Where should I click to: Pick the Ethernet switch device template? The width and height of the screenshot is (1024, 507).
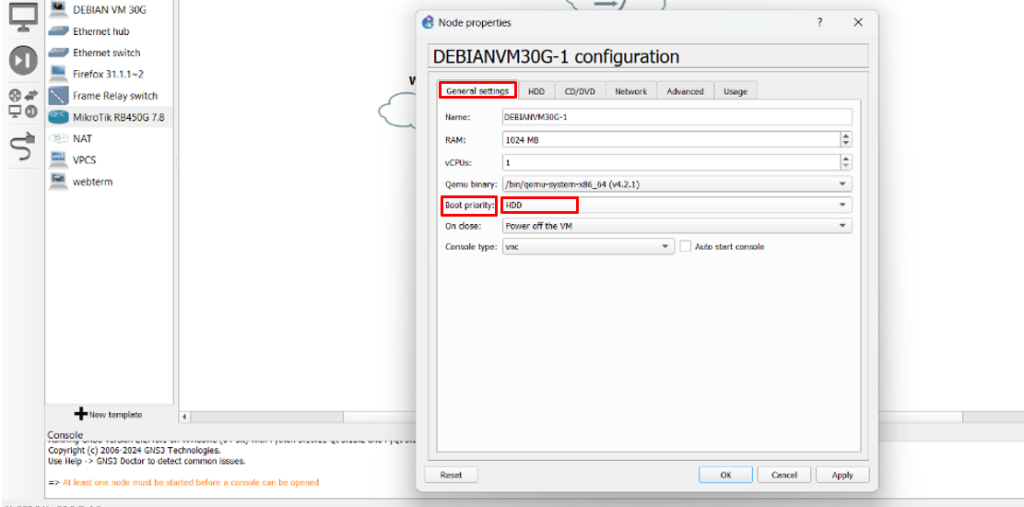click(106, 53)
